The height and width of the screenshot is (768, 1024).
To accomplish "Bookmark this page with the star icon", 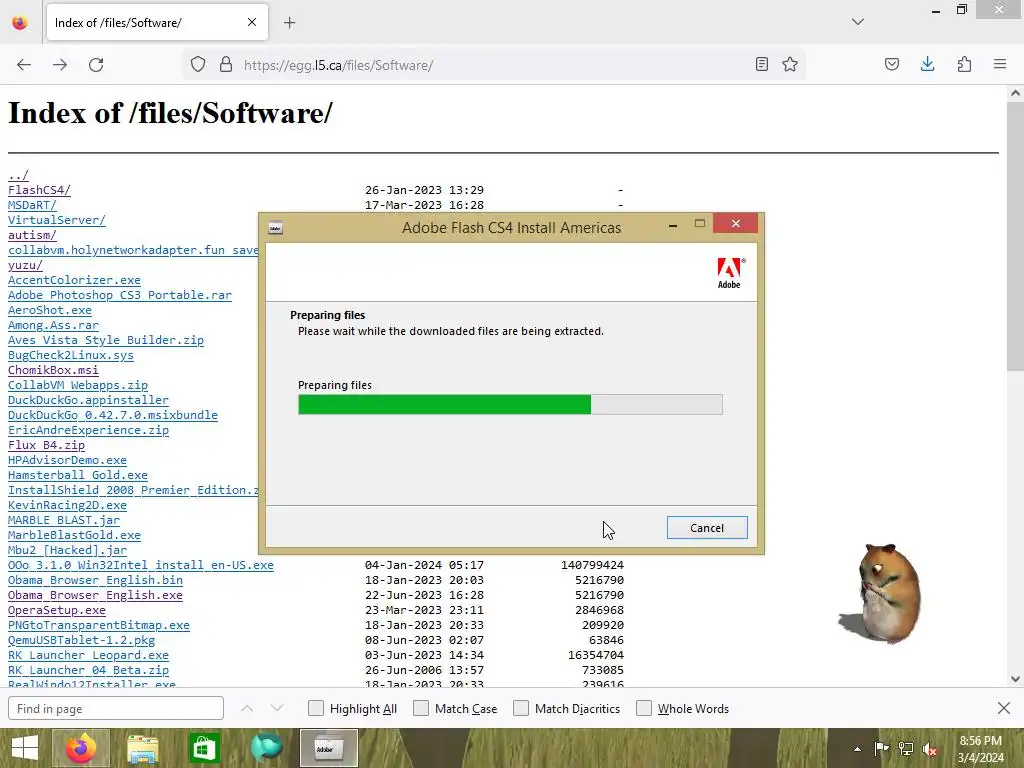I will click(790, 65).
